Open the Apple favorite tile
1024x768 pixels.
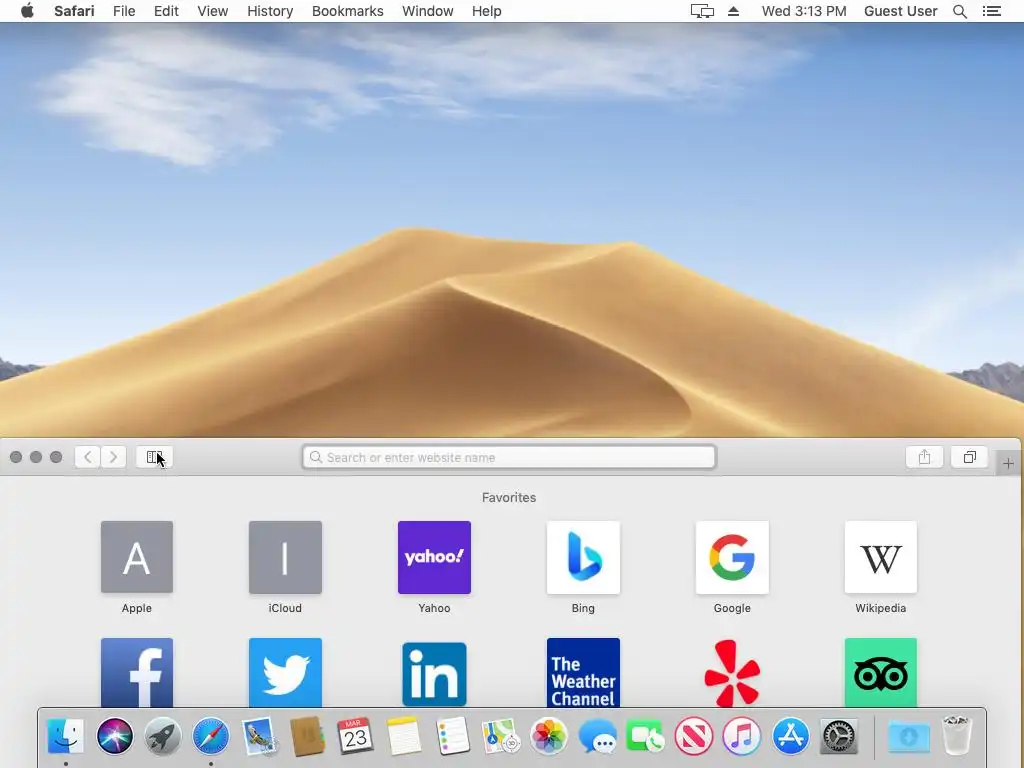click(136, 557)
